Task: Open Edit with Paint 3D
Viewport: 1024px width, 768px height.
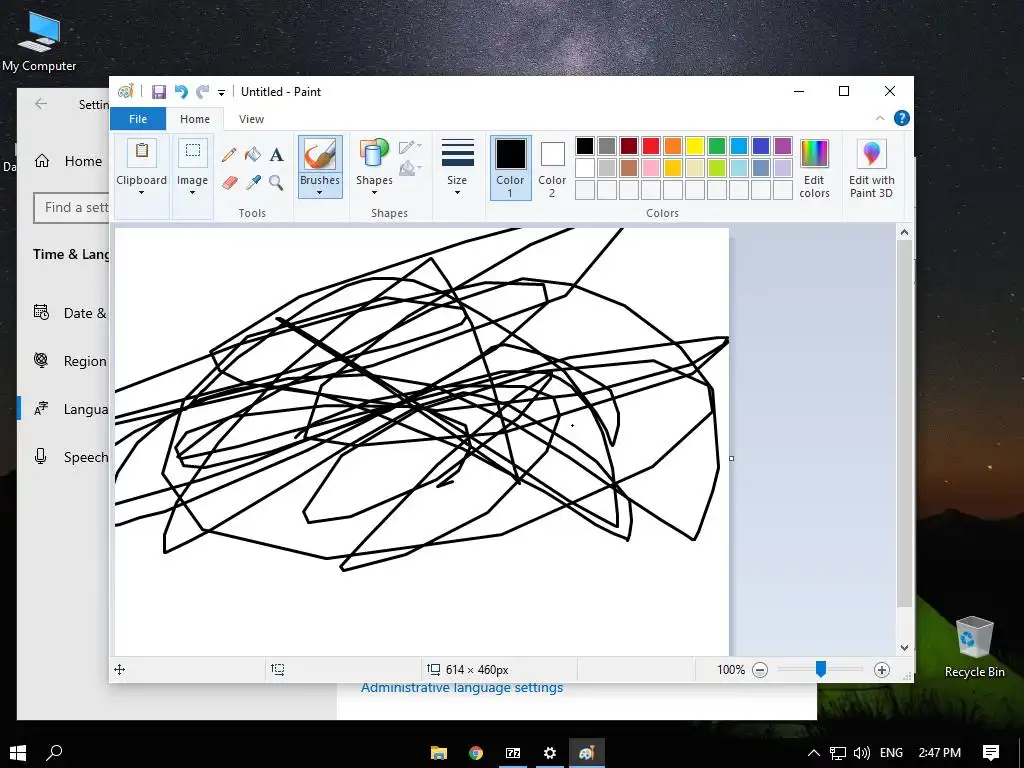Action: (x=871, y=169)
